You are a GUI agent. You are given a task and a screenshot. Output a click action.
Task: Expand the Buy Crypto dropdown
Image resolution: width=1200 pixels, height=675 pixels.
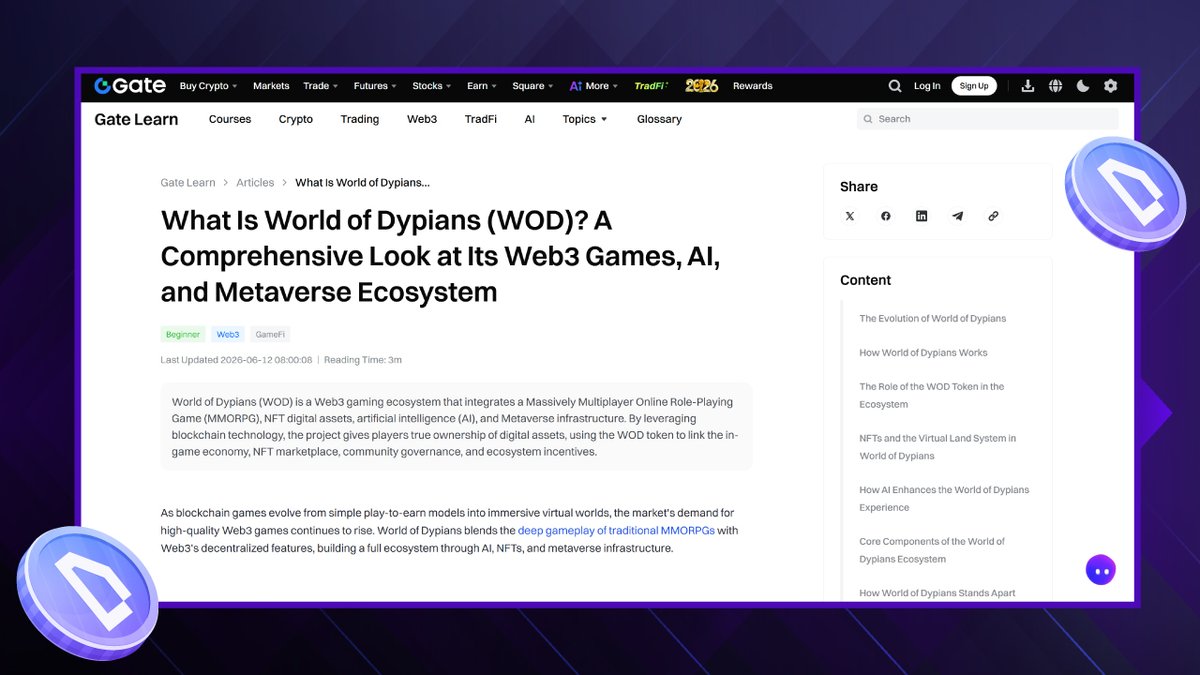click(x=208, y=86)
